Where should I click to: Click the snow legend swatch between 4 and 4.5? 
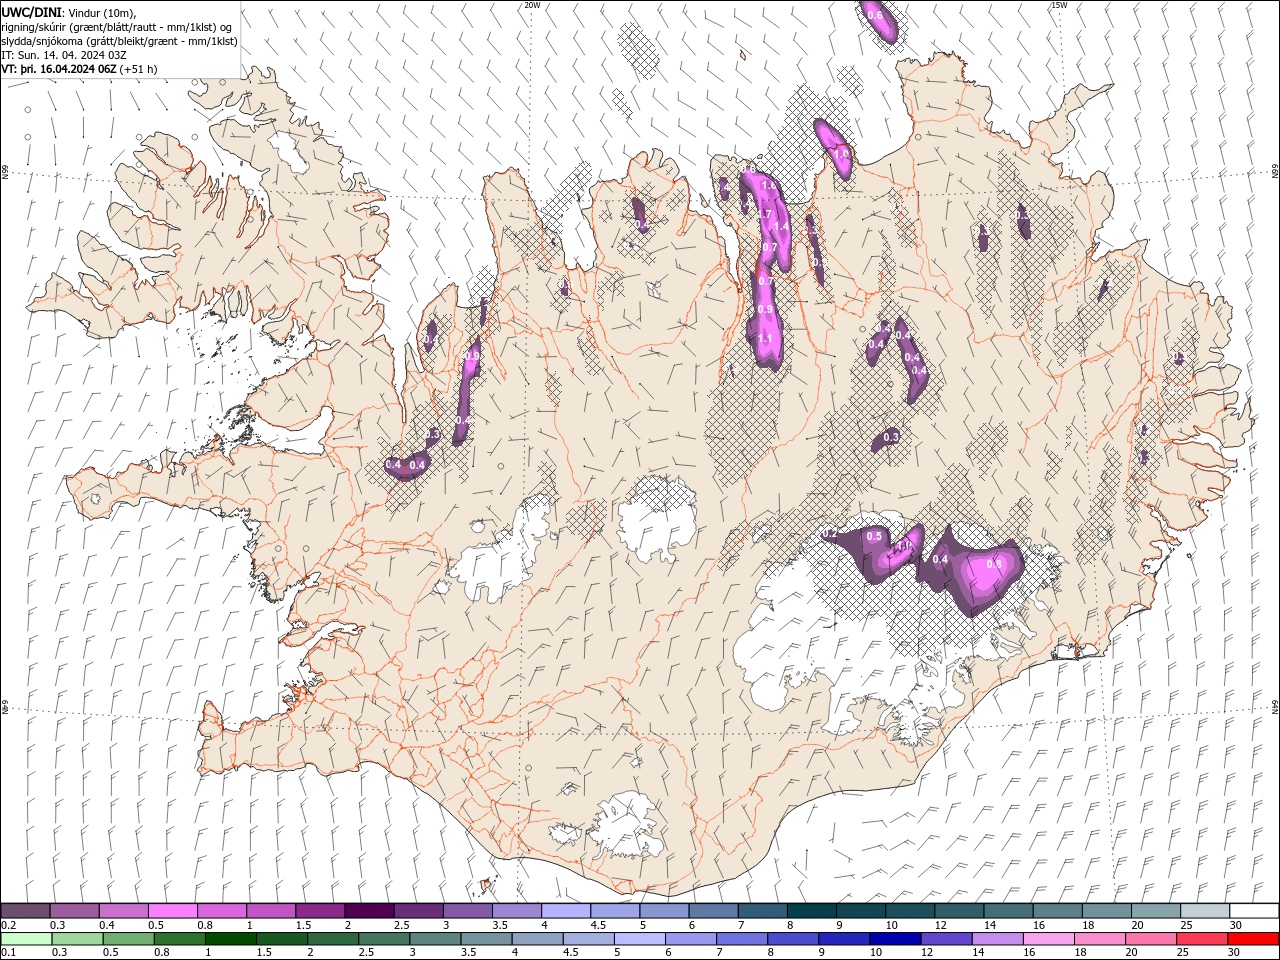coord(565,911)
